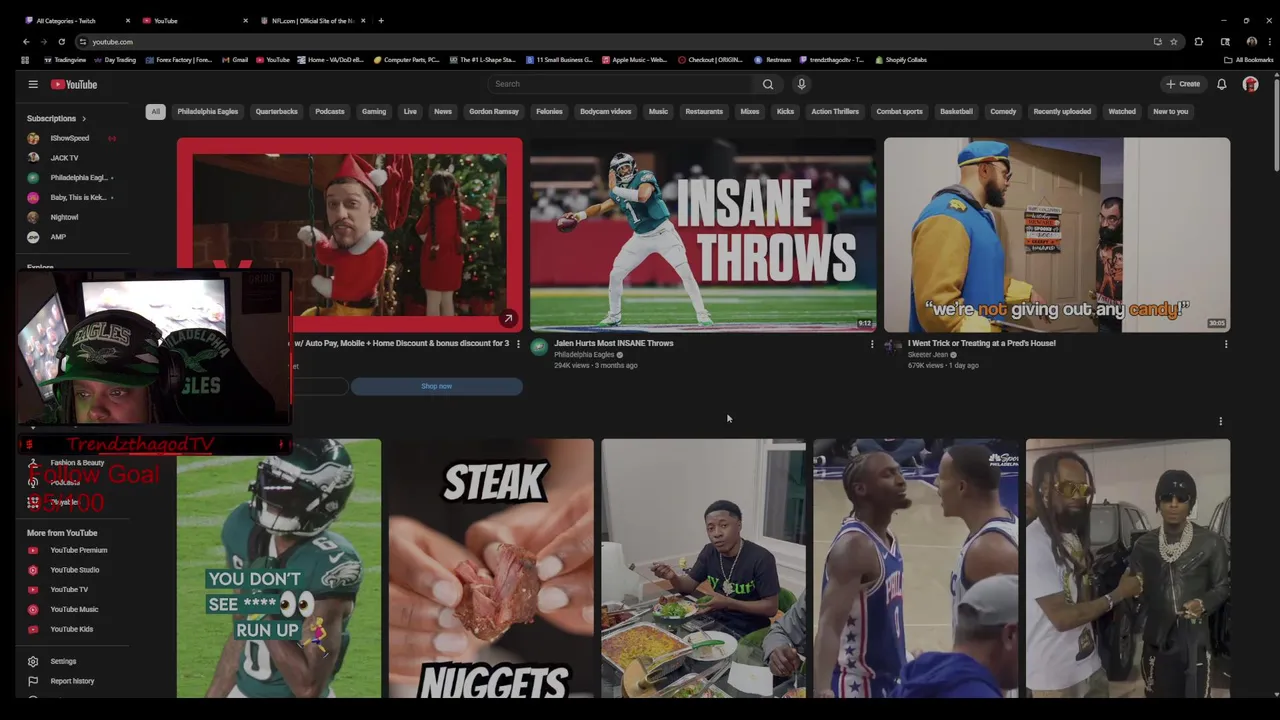Select the Philadelphia Eagles filter chip

[x=208, y=112]
